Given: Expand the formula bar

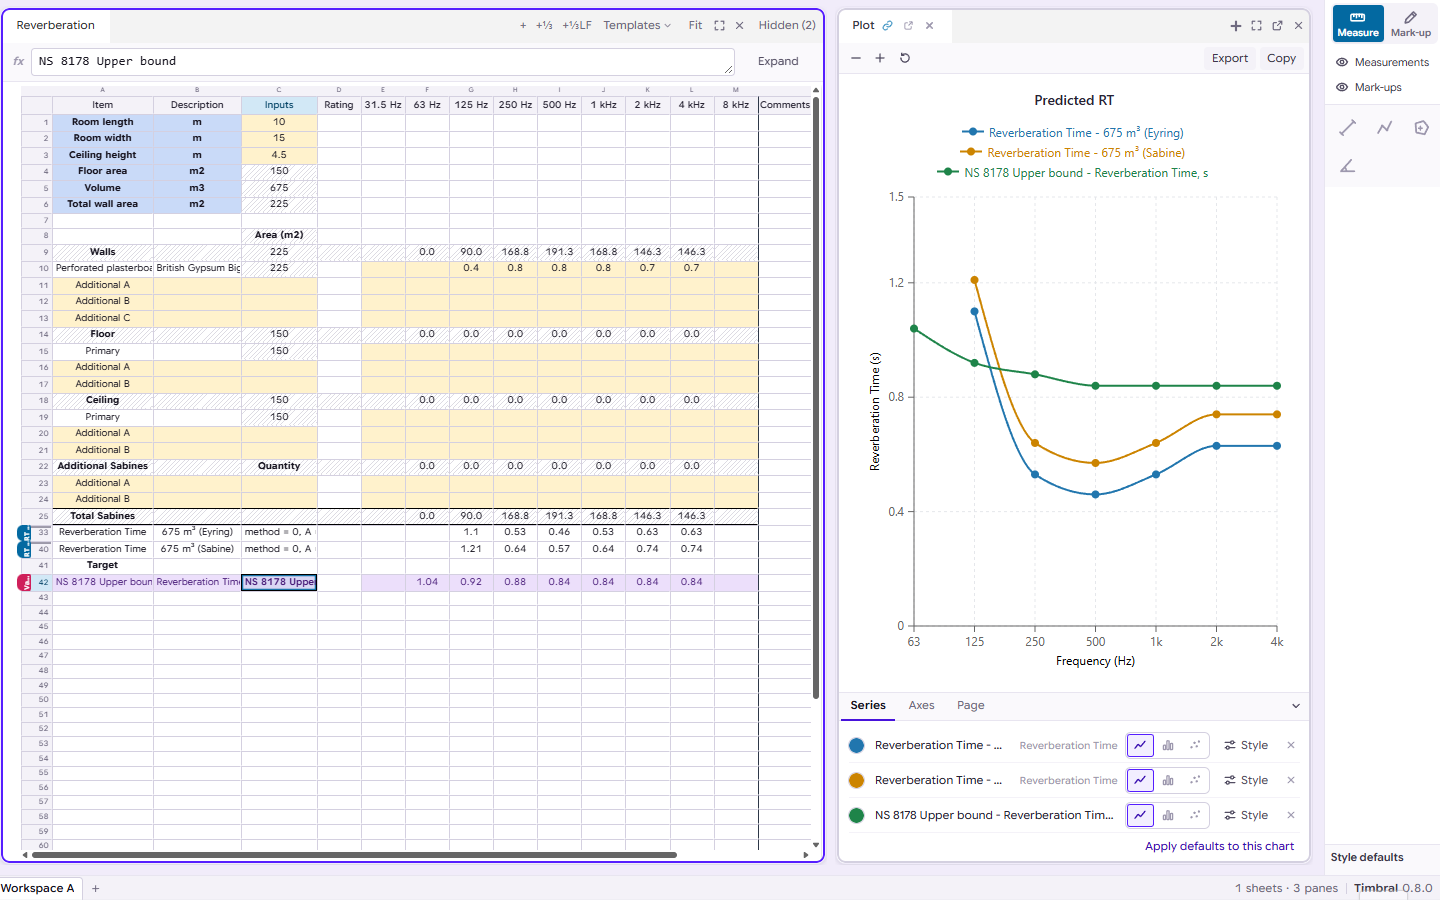Looking at the screenshot, I should (x=778, y=61).
